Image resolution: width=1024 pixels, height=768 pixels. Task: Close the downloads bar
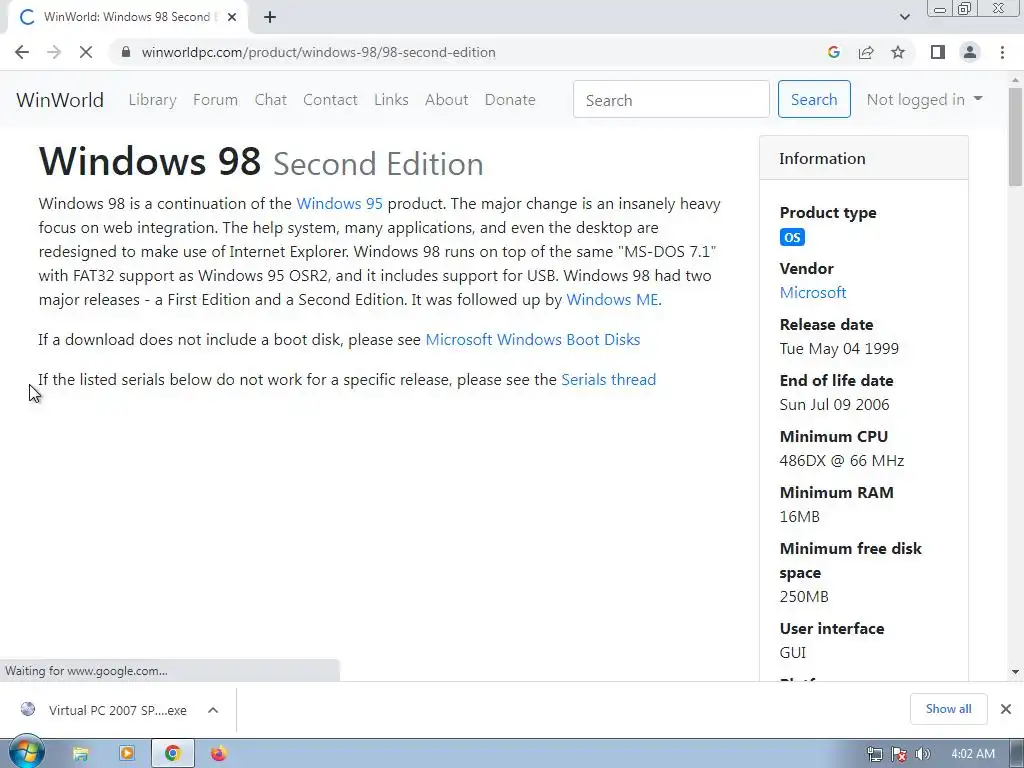[1006, 709]
